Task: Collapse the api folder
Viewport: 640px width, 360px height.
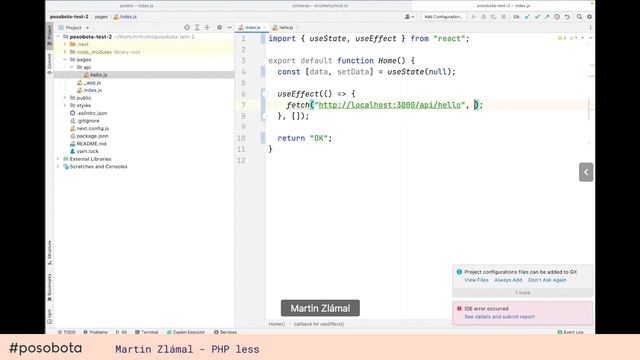Action: click(72, 67)
